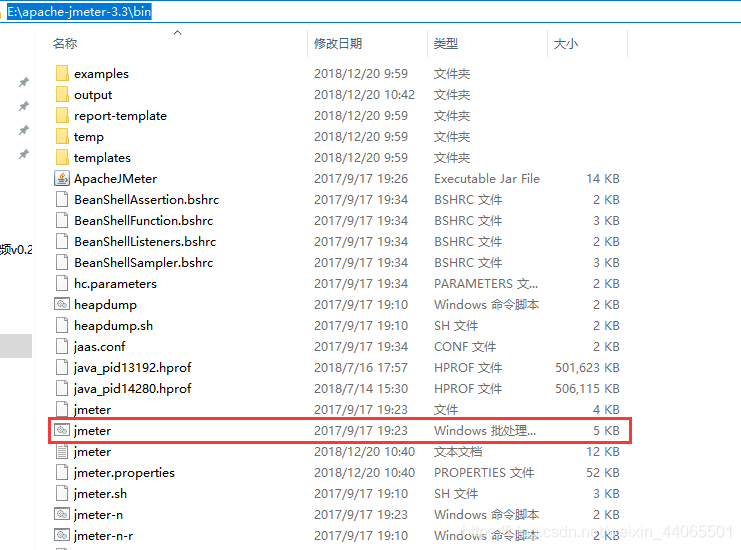Image resolution: width=741 pixels, height=550 pixels.
Task: Select the file name jmeter-n-r
Action: (x=103, y=535)
